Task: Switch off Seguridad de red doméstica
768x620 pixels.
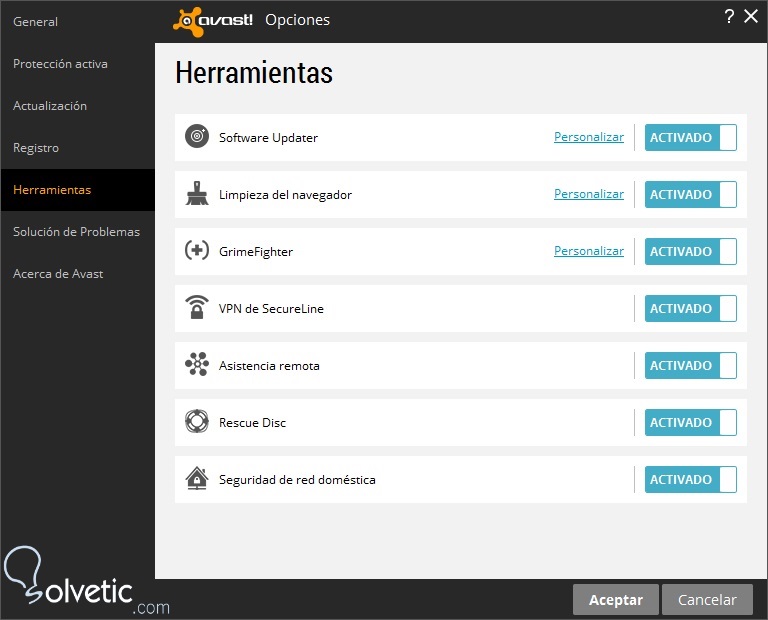Action: [x=691, y=479]
